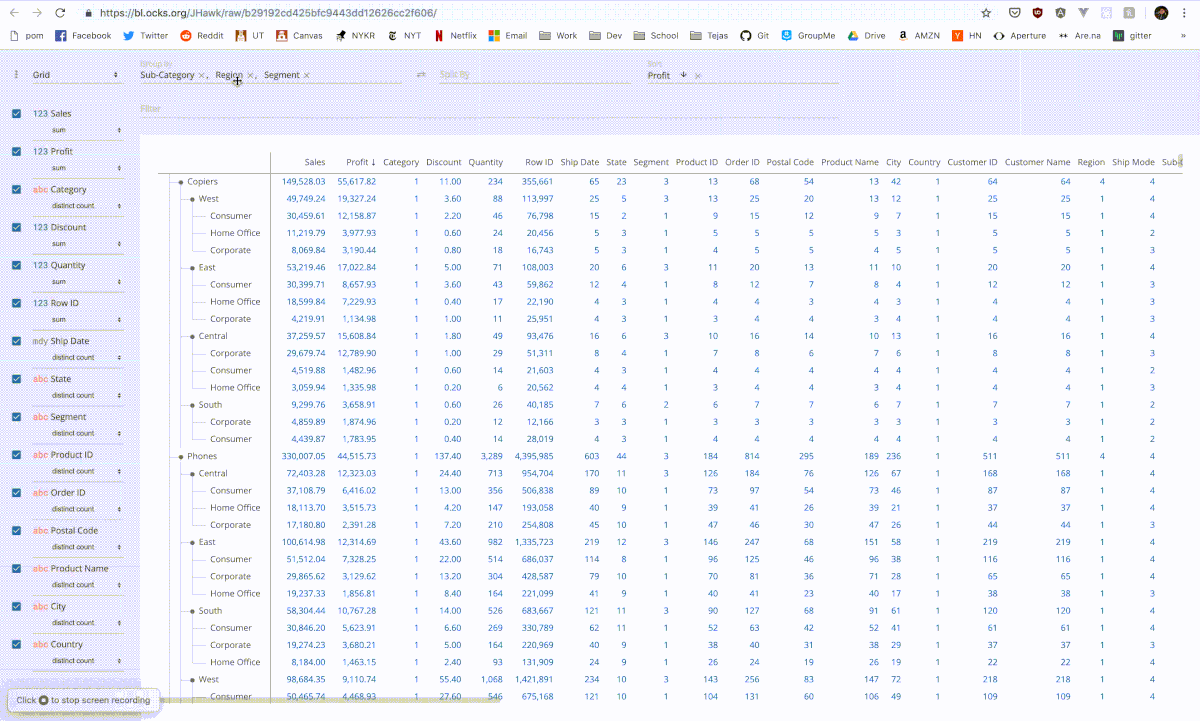Uncheck the State column checkbox

[16, 380]
